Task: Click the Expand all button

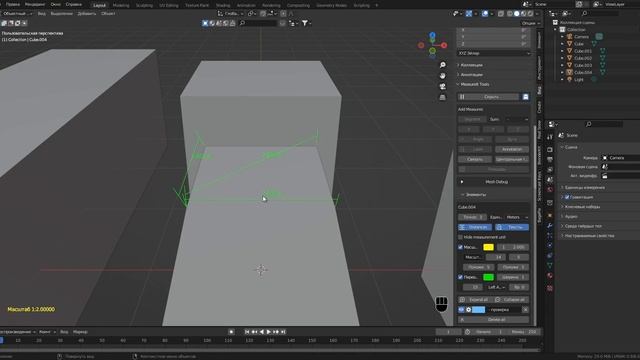Action: [475, 300]
